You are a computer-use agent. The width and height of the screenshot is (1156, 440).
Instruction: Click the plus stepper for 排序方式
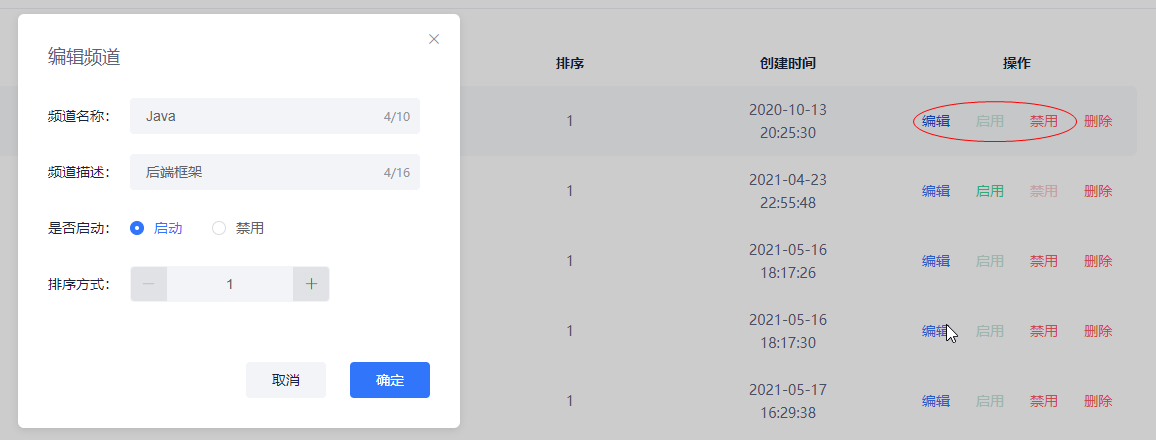point(311,284)
